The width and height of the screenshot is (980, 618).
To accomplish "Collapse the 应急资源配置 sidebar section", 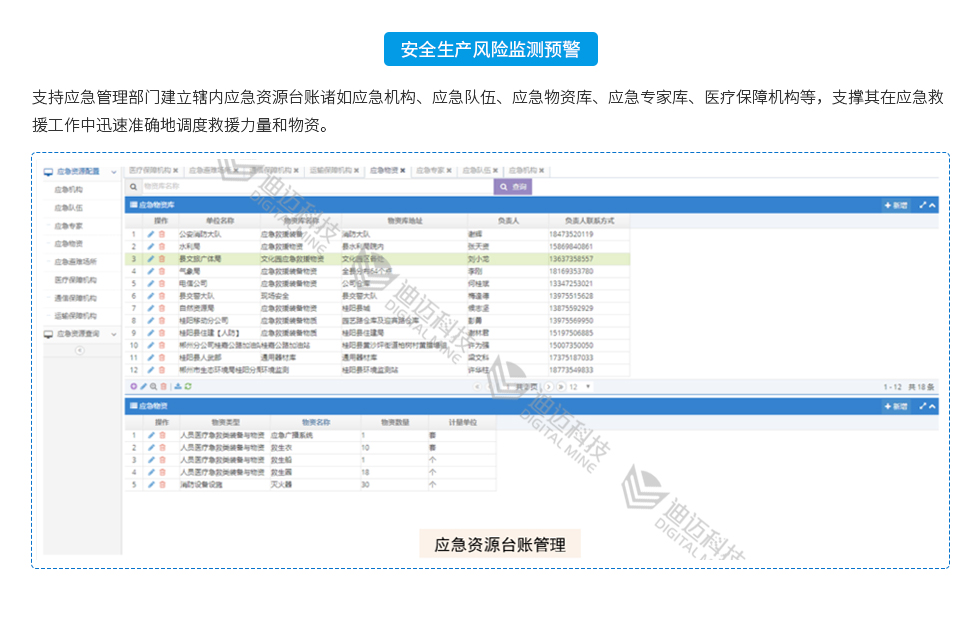I will click(114, 172).
